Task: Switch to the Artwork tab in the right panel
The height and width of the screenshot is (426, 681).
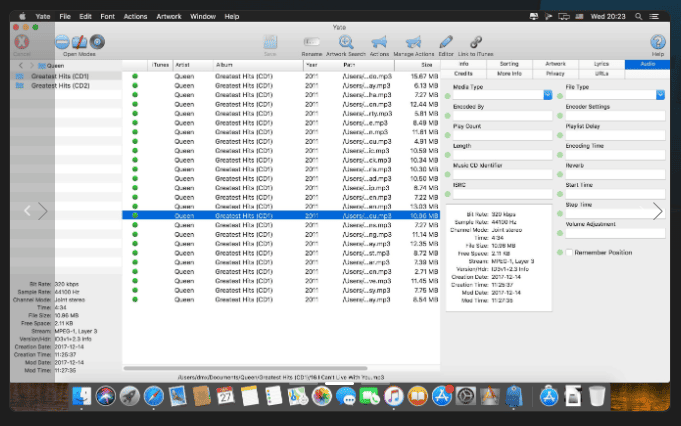Action: pos(555,64)
